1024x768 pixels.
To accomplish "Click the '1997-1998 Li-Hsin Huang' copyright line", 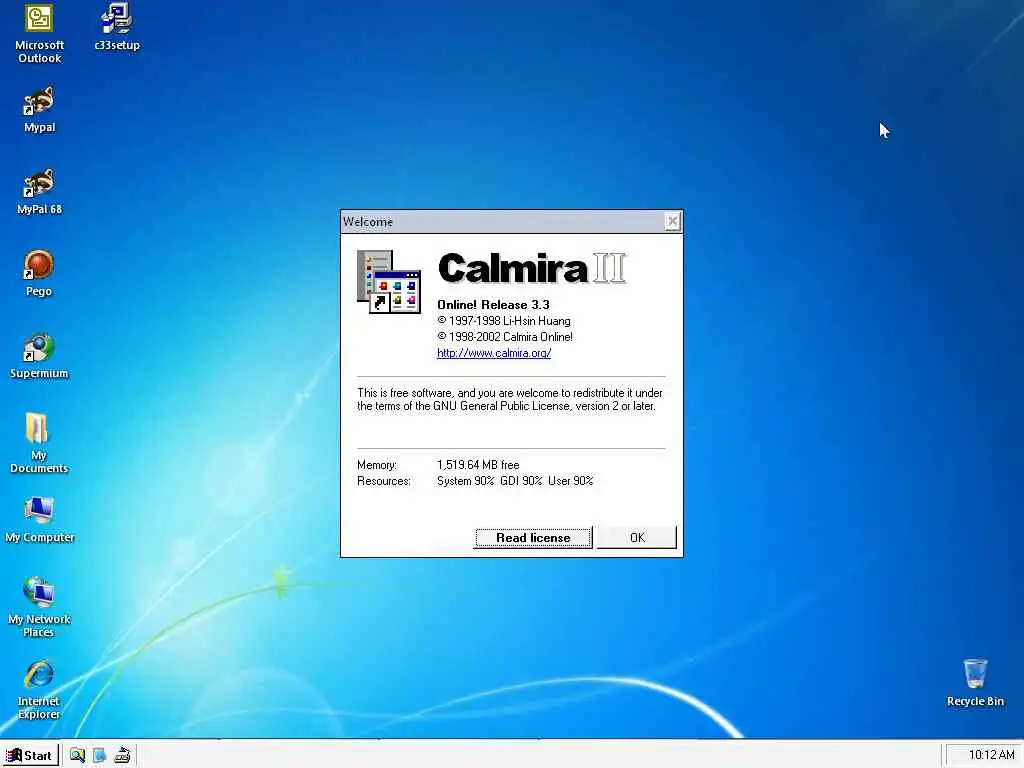I will click(x=504, y=321).
